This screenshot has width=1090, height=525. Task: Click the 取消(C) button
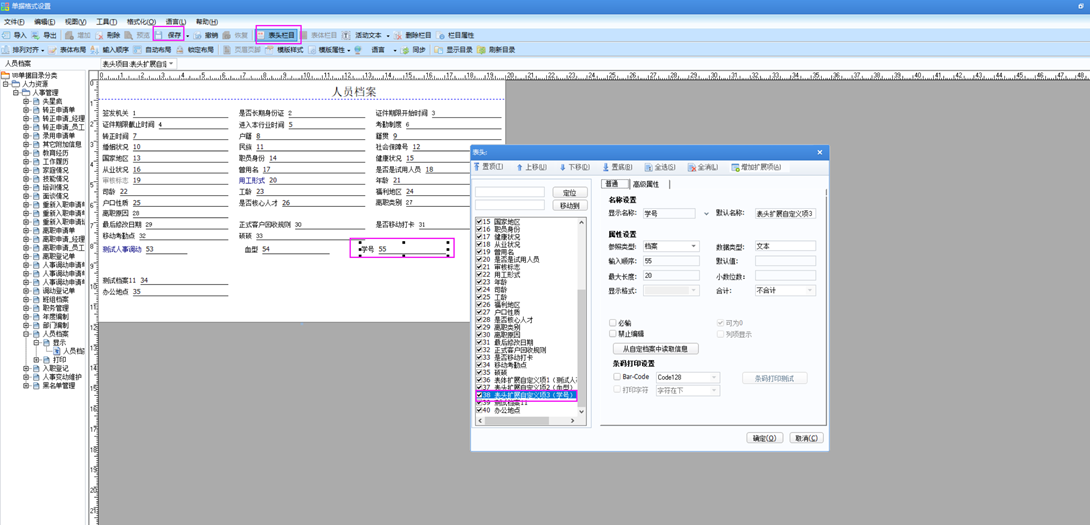806,438
